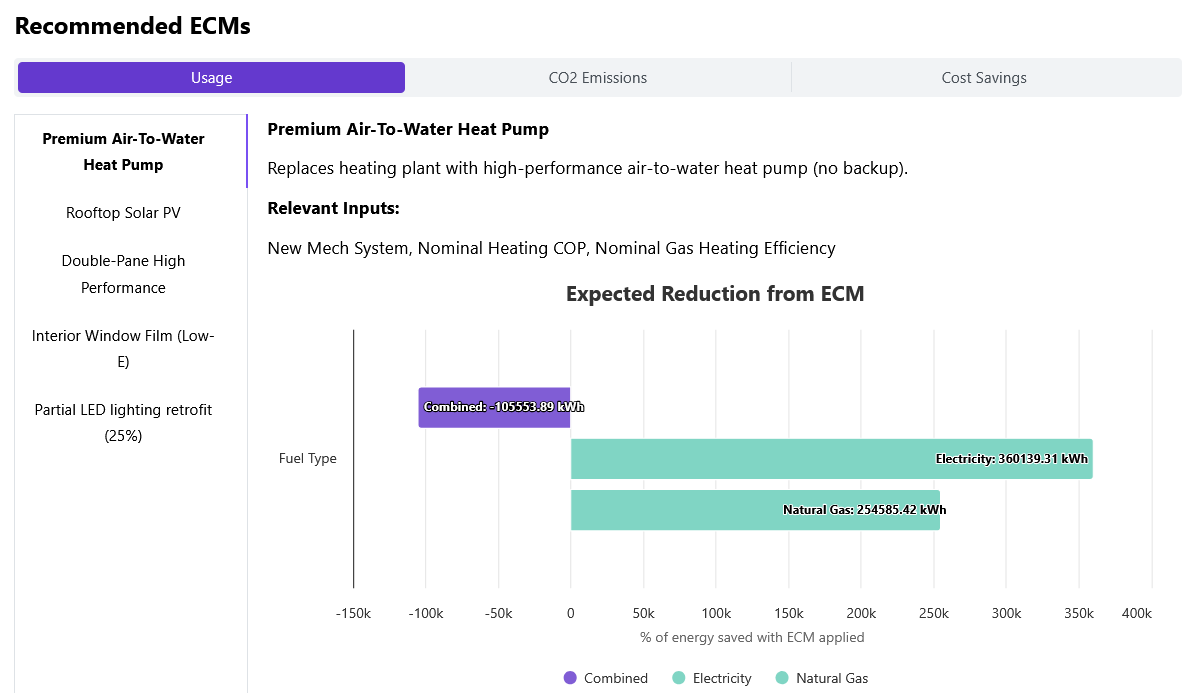The width and height of the screenshot is (1200, 693).
Task: Select the Cost Savings tab
Action: point(983,78)
